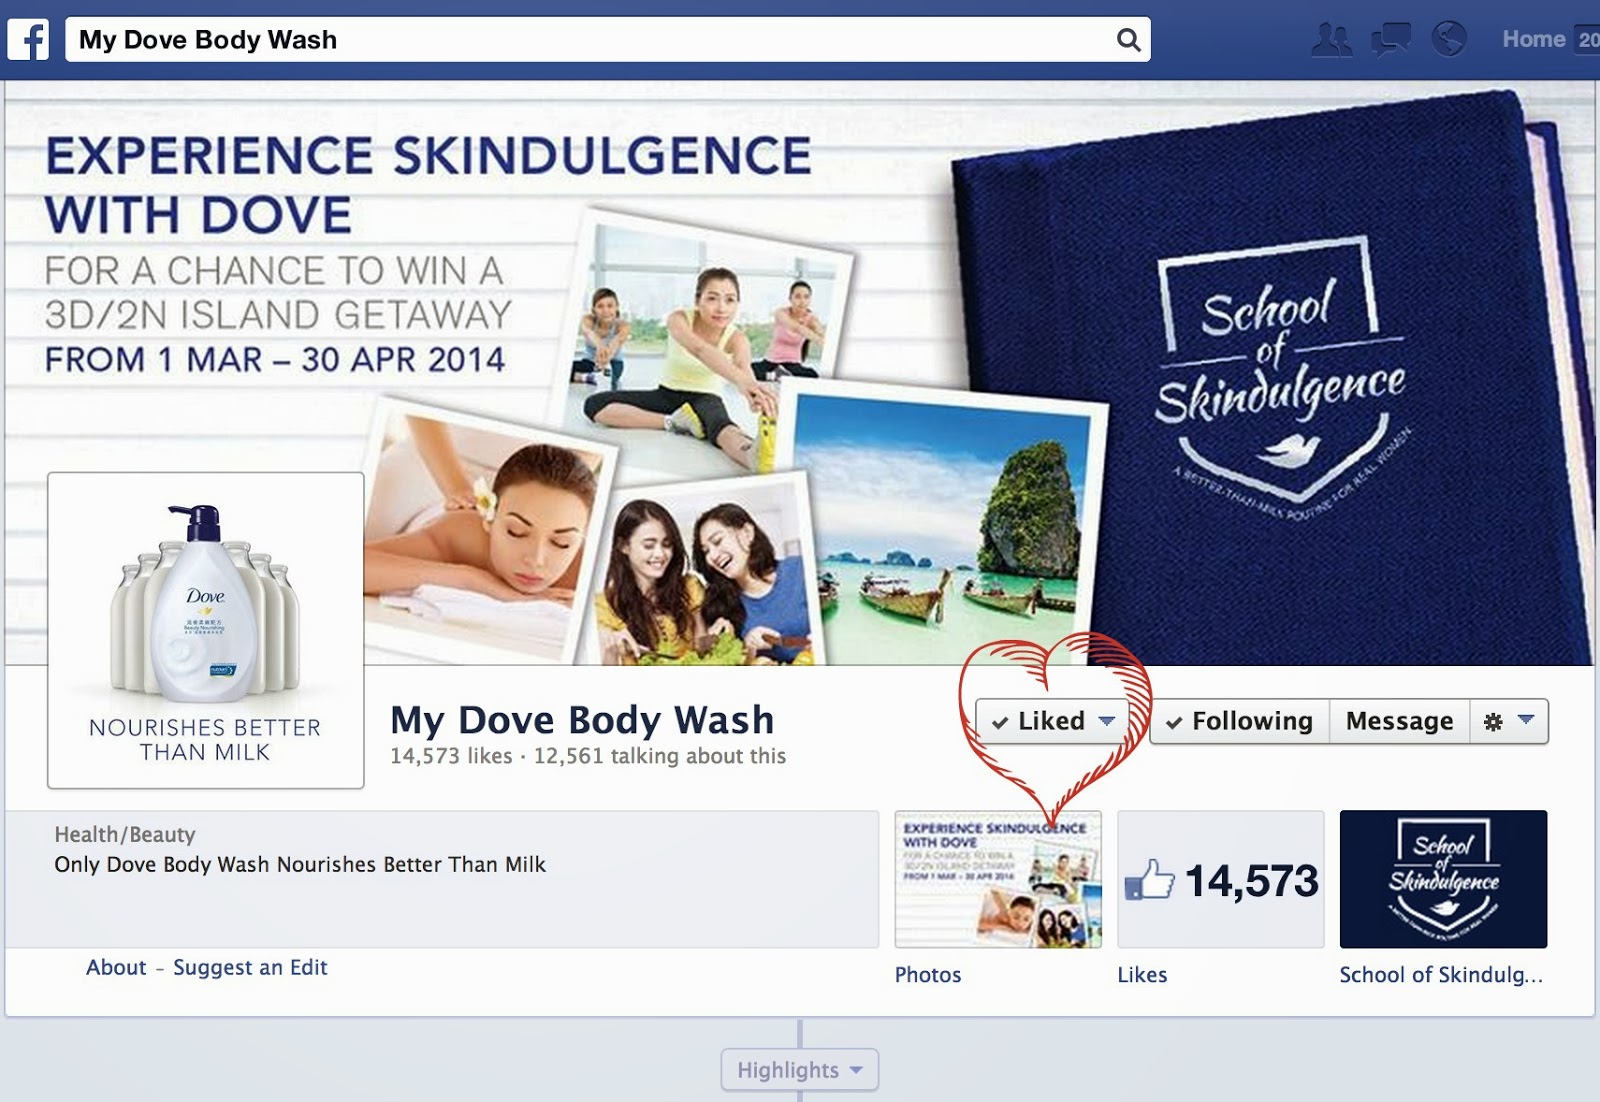1600x1102 pixels.
Task: Open the Photos thumbnail image
Action: tap(998, 879)
